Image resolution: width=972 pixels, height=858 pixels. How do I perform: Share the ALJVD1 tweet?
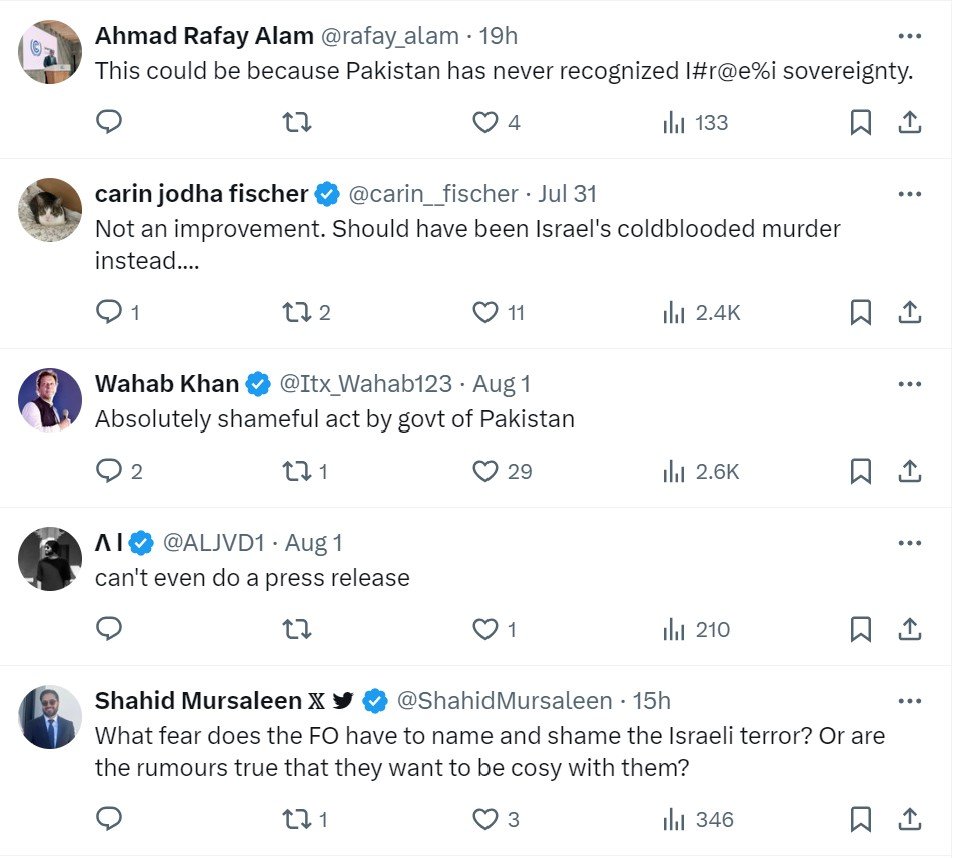click(x=909, y=629)
